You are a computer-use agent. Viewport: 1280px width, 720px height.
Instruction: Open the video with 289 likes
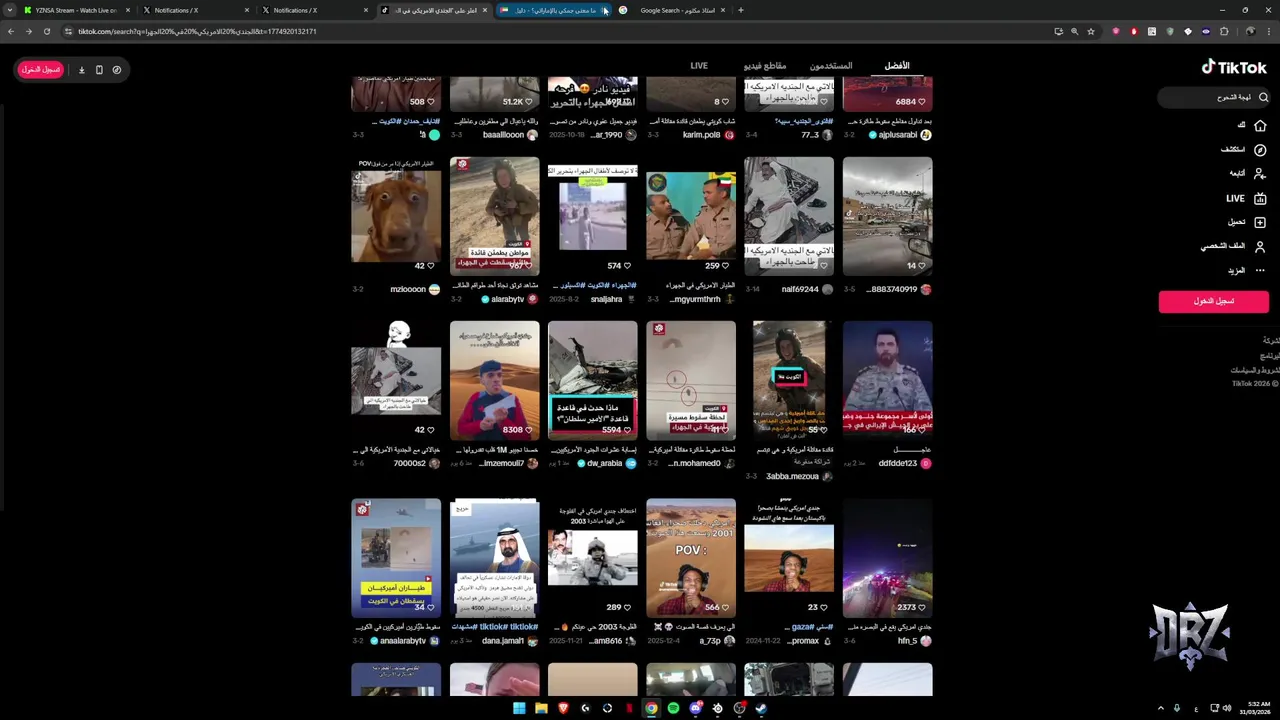[x=592, y=558]
